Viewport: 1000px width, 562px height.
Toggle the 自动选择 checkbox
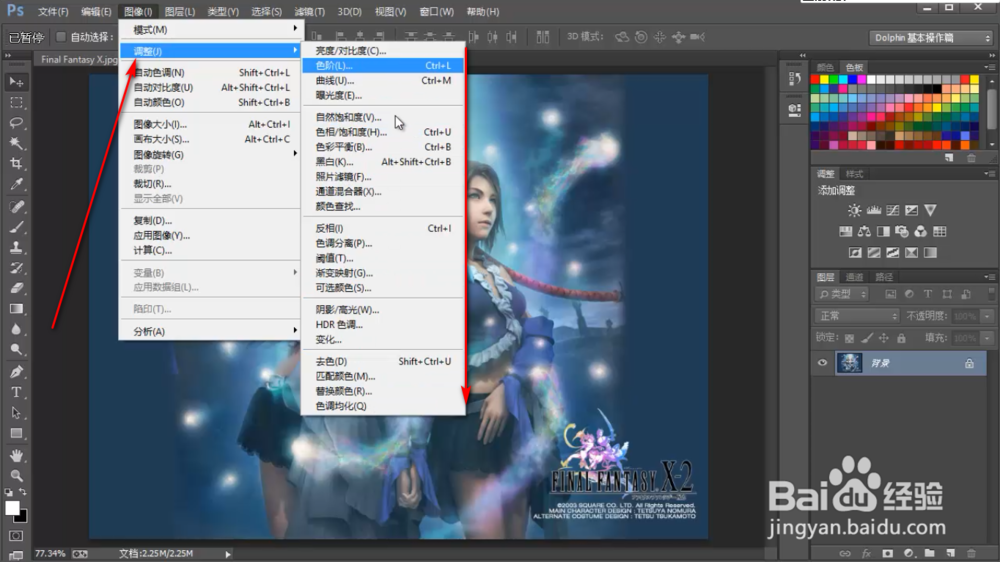pos(61,37)
